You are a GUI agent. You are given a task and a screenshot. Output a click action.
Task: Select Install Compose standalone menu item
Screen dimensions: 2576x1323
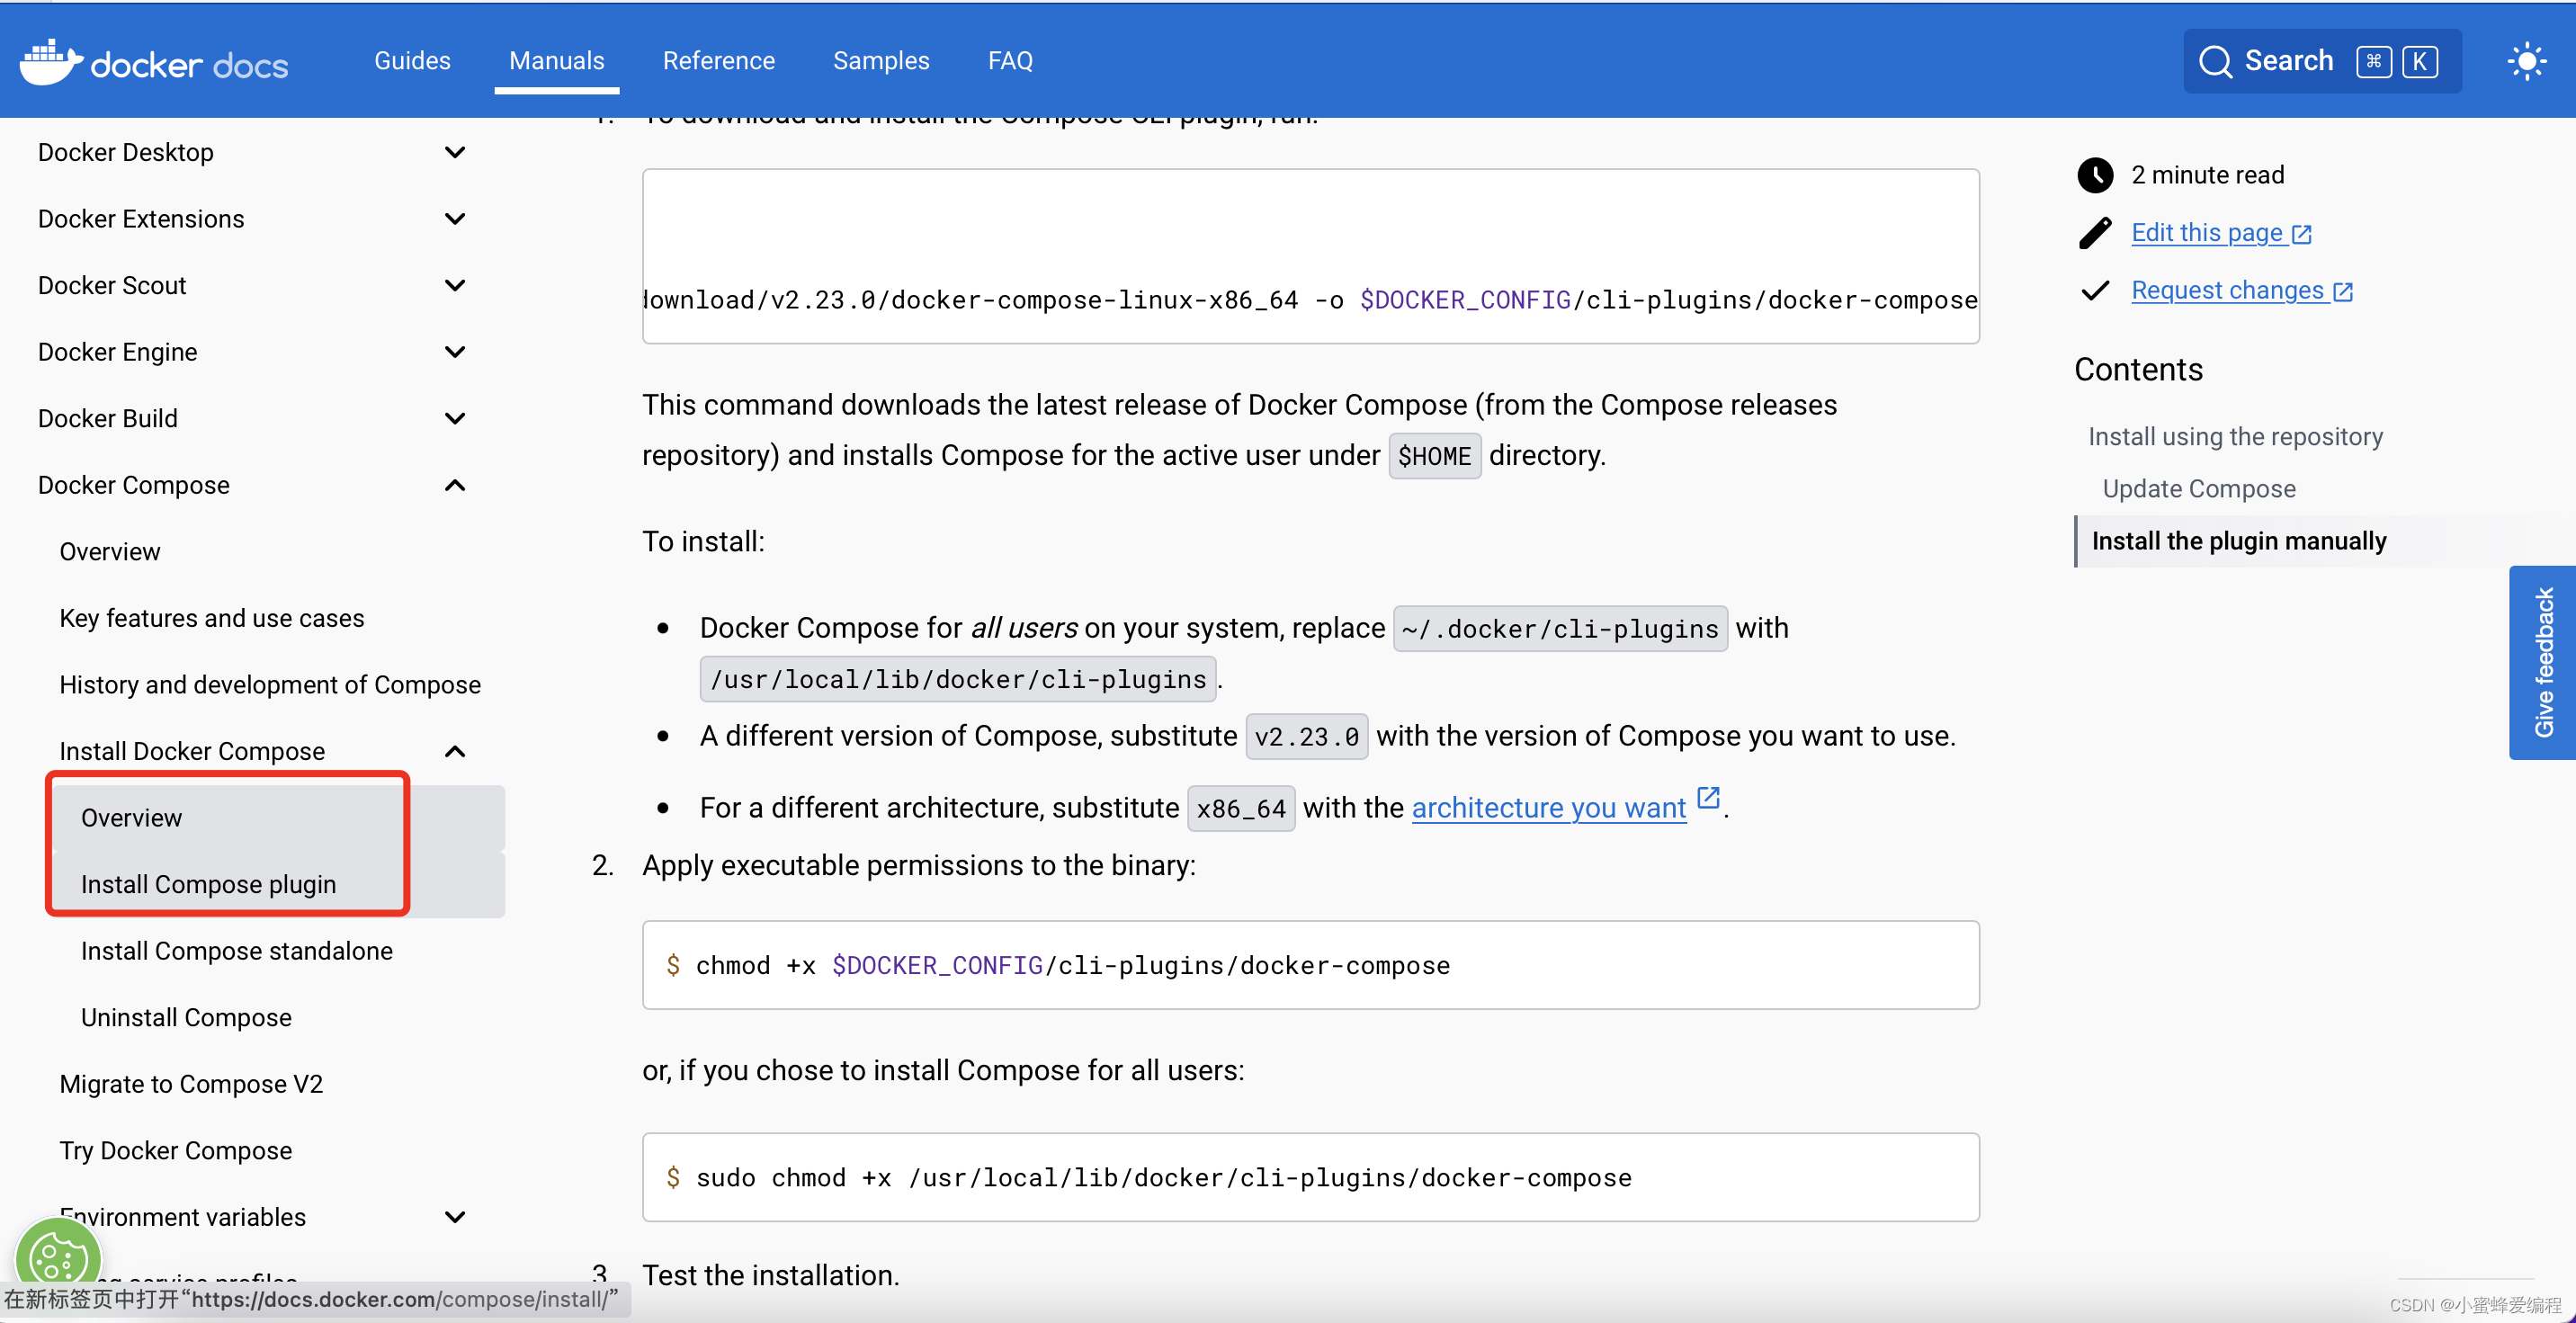coord(237,950)
